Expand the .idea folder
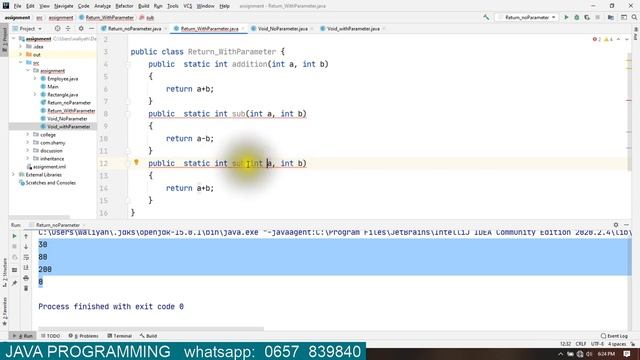This screenshot has width=640, height=360. click(20, 47)
